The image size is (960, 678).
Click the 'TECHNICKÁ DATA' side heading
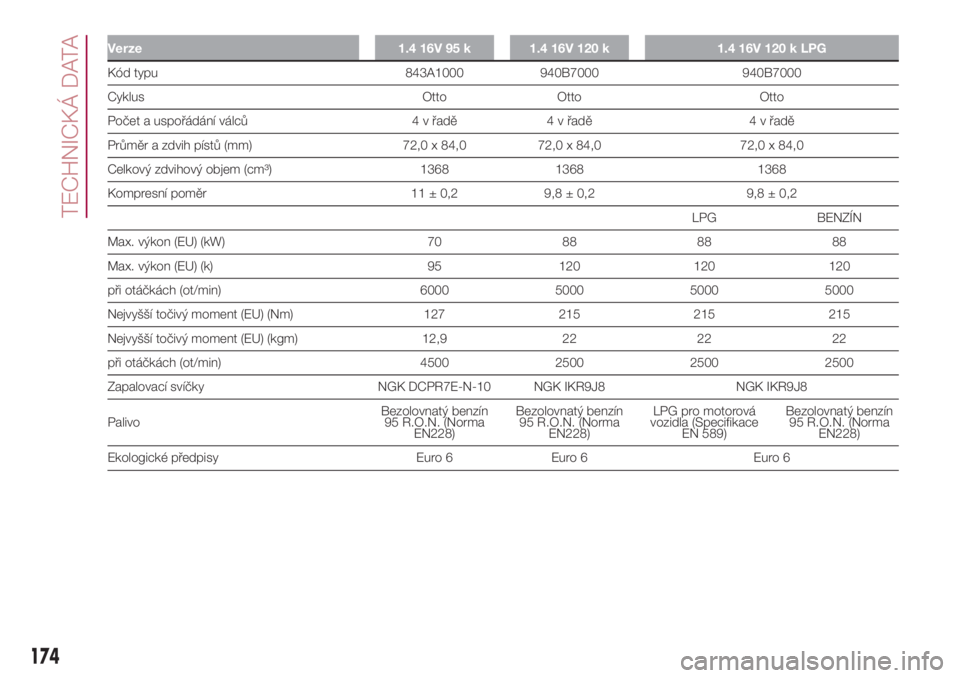(x=71, y=126)
